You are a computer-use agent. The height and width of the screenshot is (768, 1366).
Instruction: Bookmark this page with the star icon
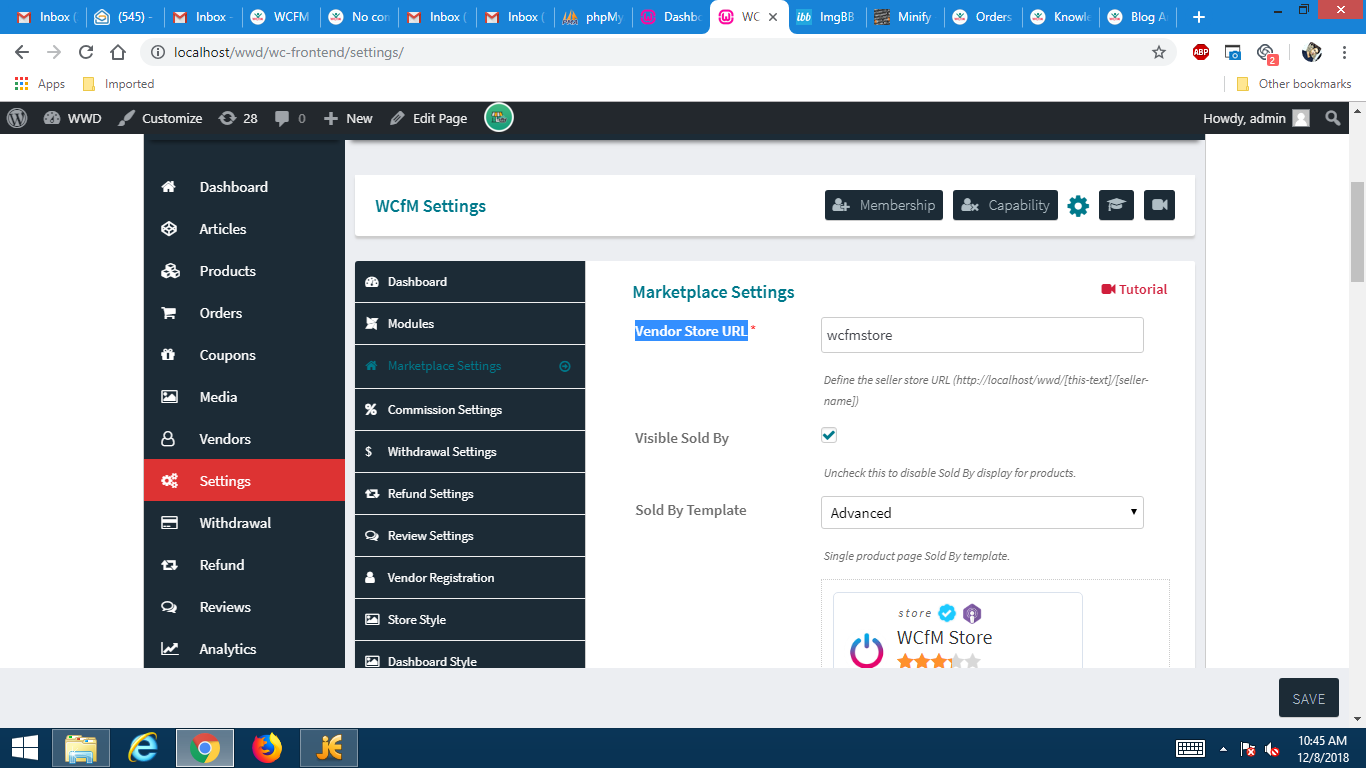click(1159, 52)
